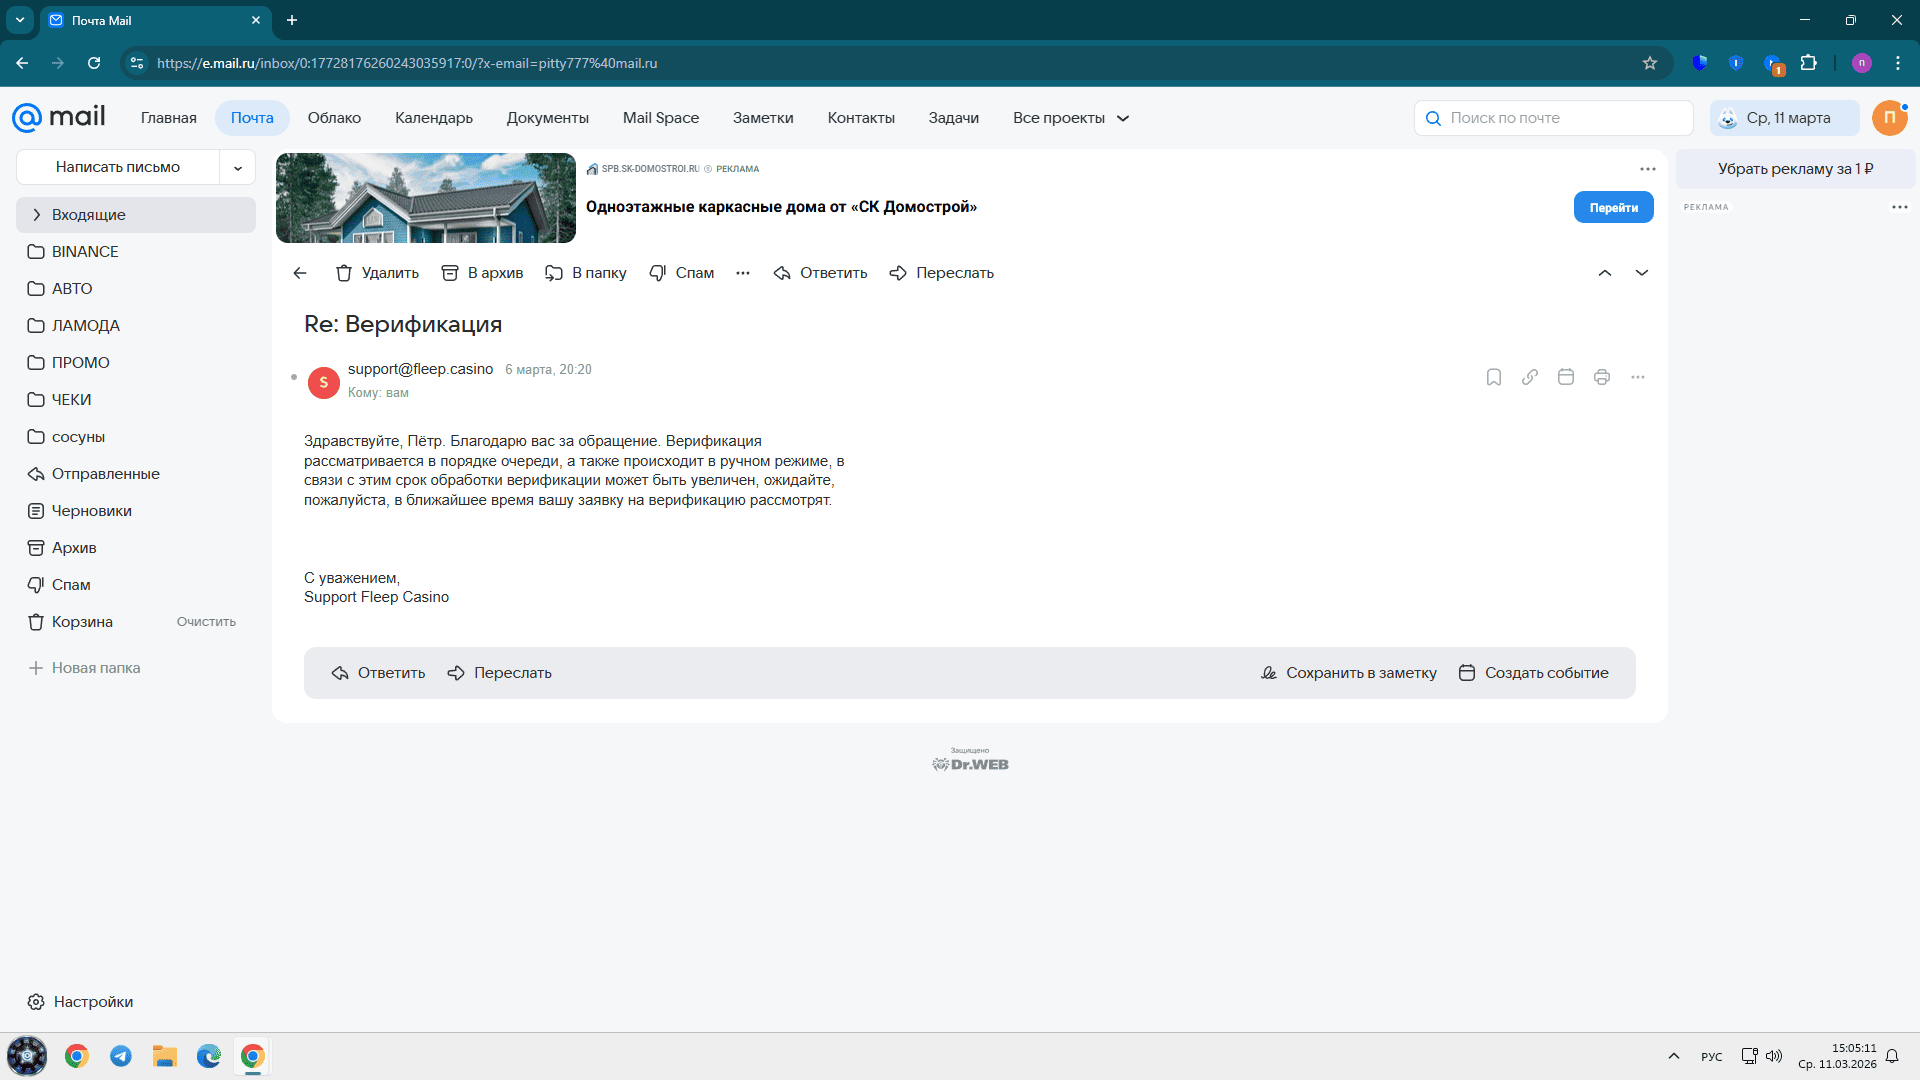
Task: Click the calendar event icon in email header
Action: (1566, 377)
